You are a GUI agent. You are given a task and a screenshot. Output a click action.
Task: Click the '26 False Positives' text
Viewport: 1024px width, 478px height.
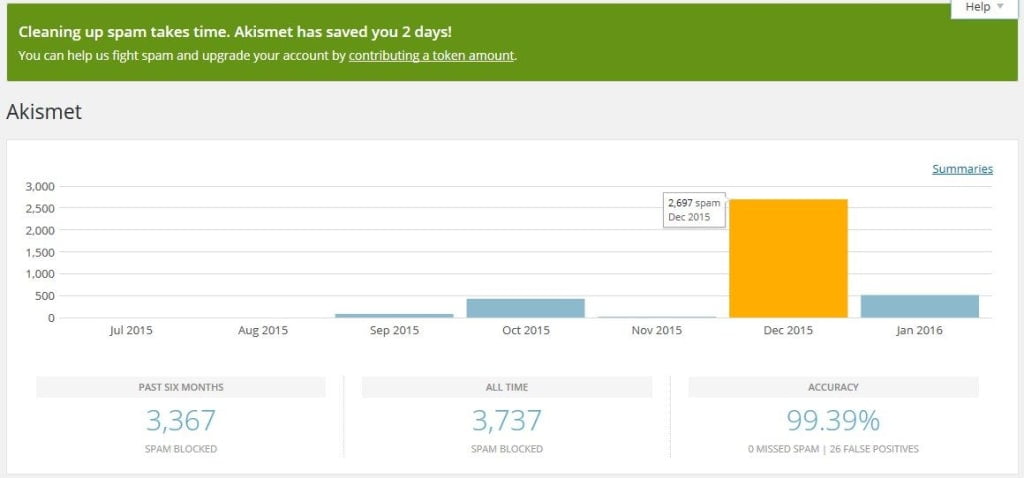coord(873,449)
